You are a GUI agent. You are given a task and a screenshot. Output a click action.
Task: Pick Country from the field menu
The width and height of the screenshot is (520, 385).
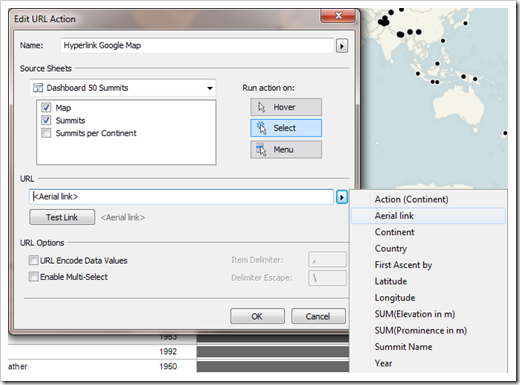428,248
